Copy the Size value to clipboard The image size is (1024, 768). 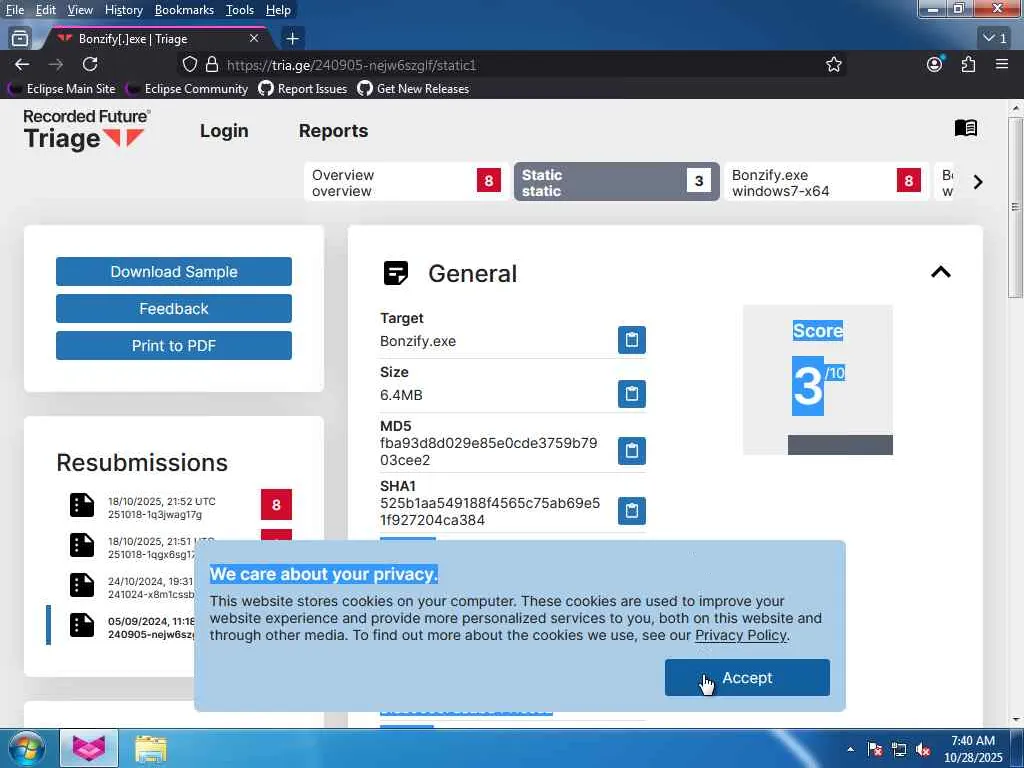coord(632,394)
